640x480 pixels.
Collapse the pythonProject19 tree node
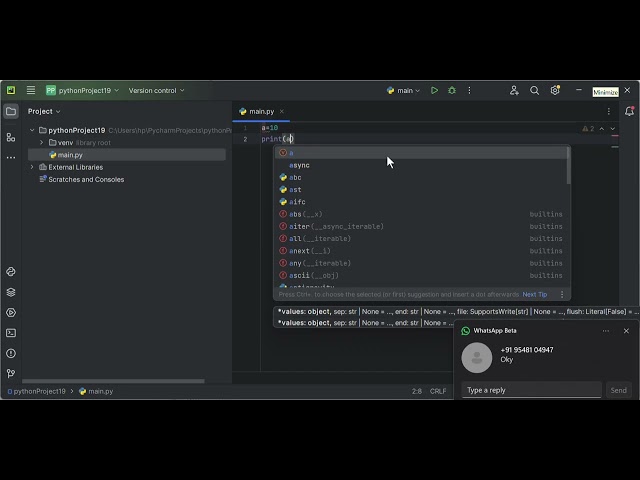(32, 130)
